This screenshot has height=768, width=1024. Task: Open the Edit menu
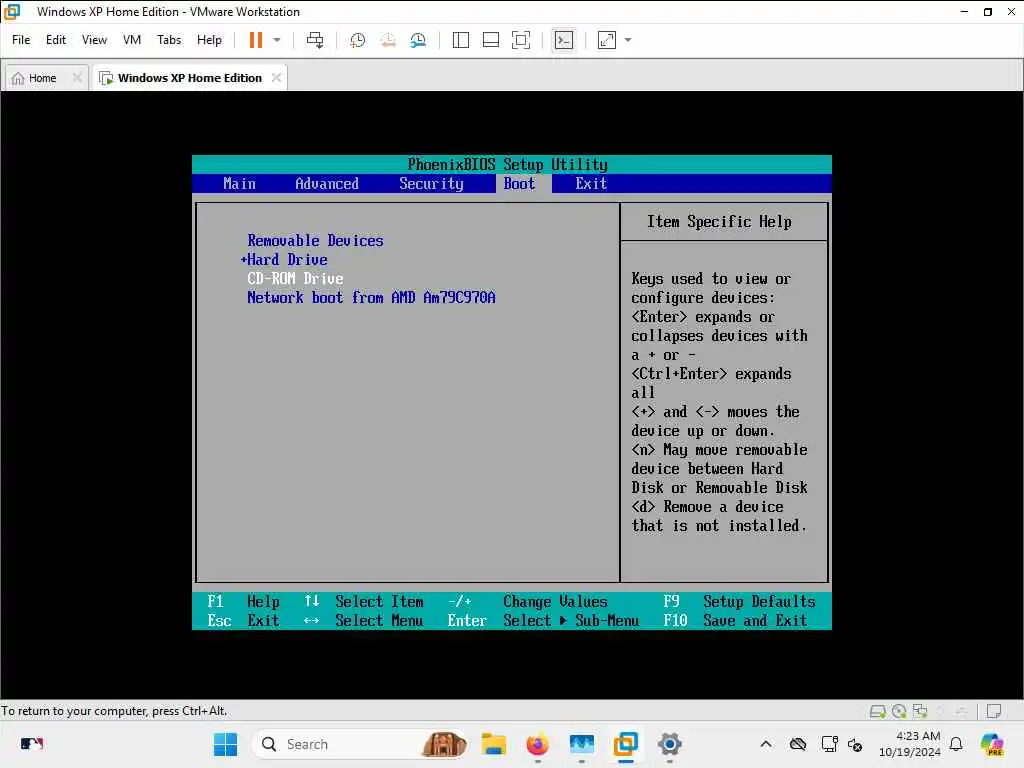tap(56, 40)
